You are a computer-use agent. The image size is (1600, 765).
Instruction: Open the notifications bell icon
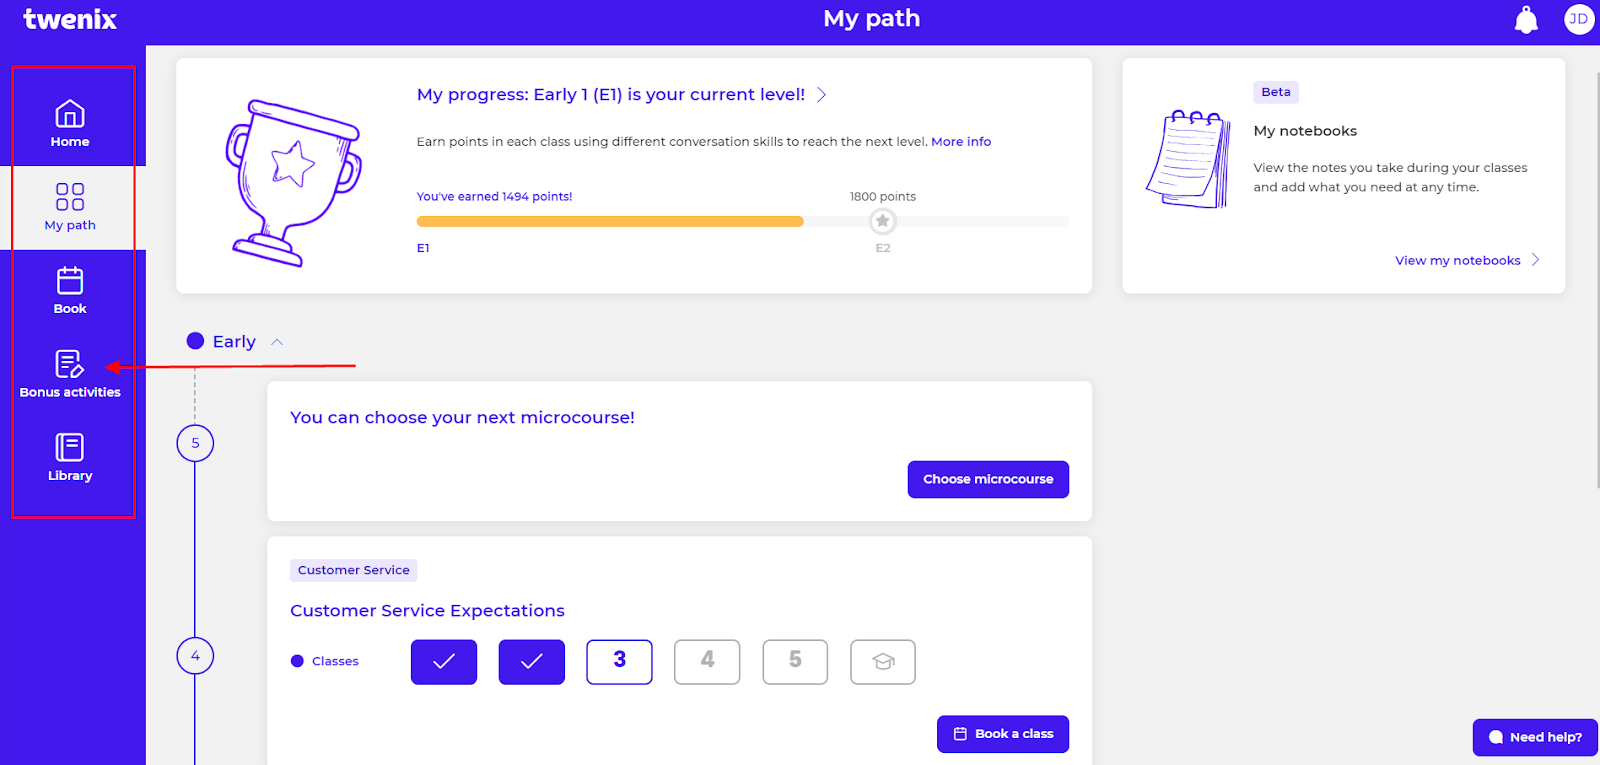click(1524, 19)
